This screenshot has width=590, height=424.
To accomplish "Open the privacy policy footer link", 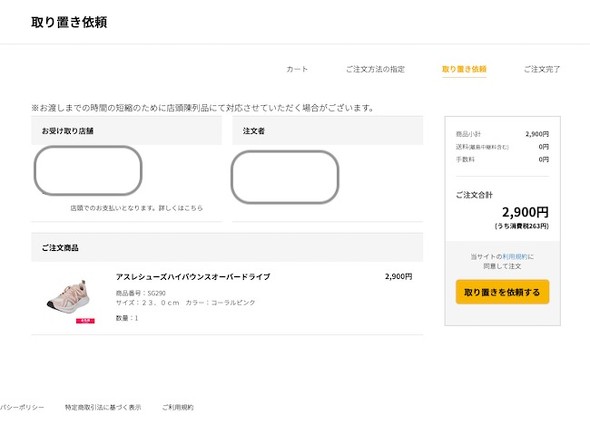I will [x=22, y=407].
